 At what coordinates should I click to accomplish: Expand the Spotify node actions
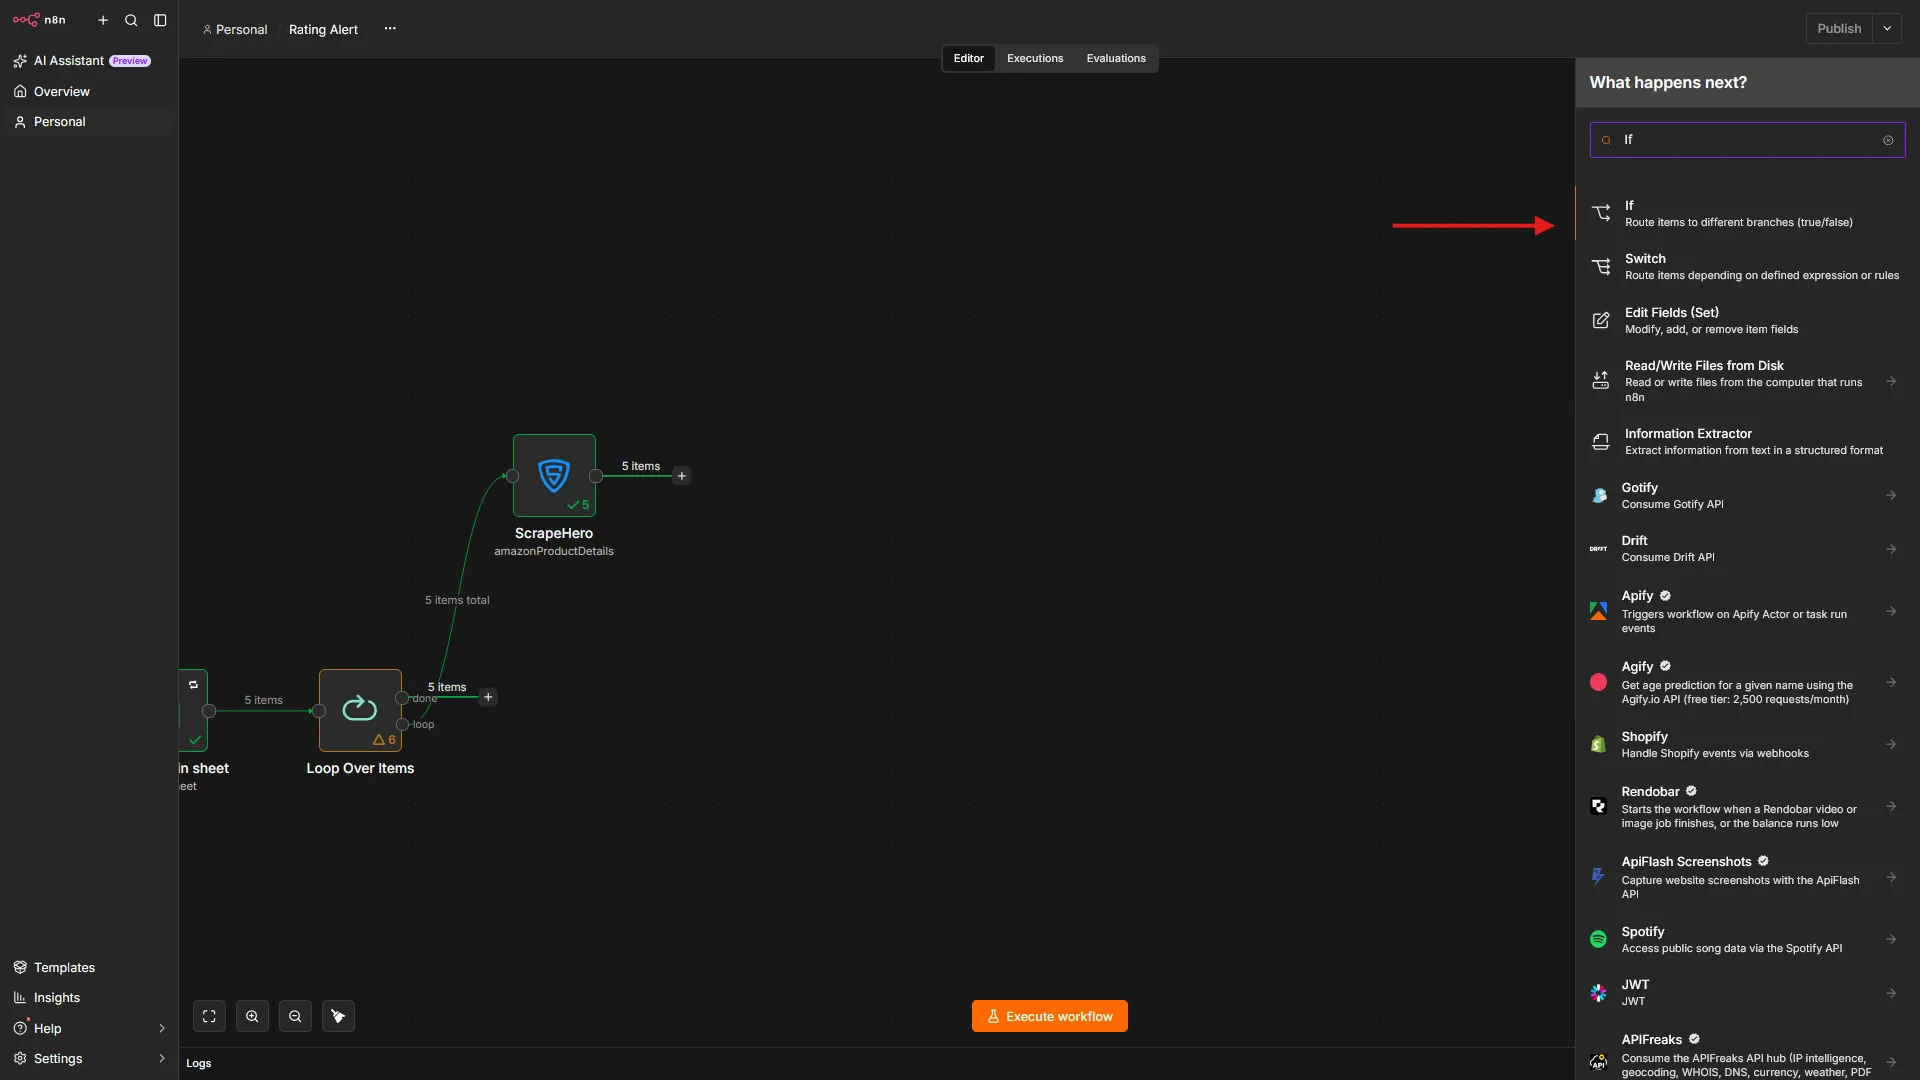[x=1891, y=939]
